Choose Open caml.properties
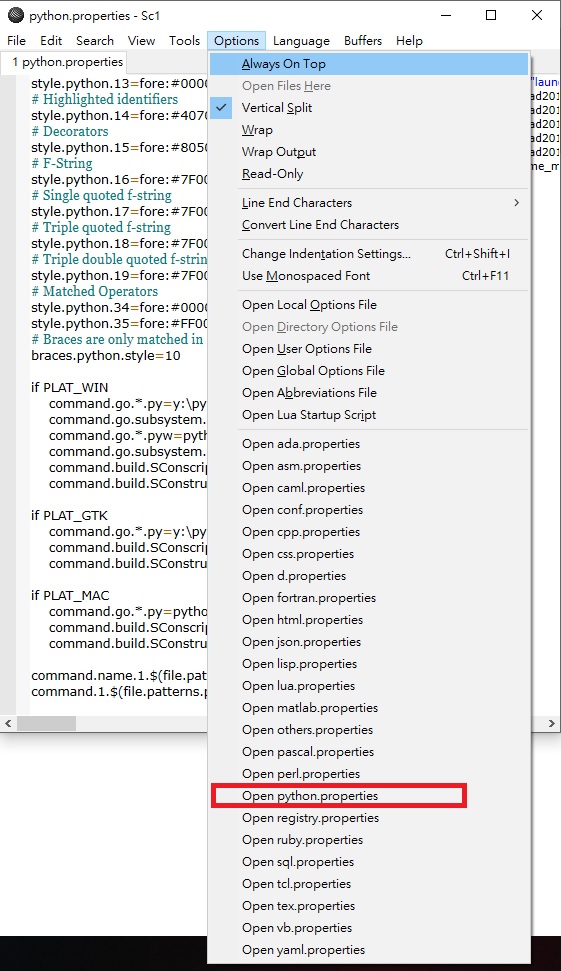Screen dimensions: 561x971 pyautogui.click(x=369, y=488)
